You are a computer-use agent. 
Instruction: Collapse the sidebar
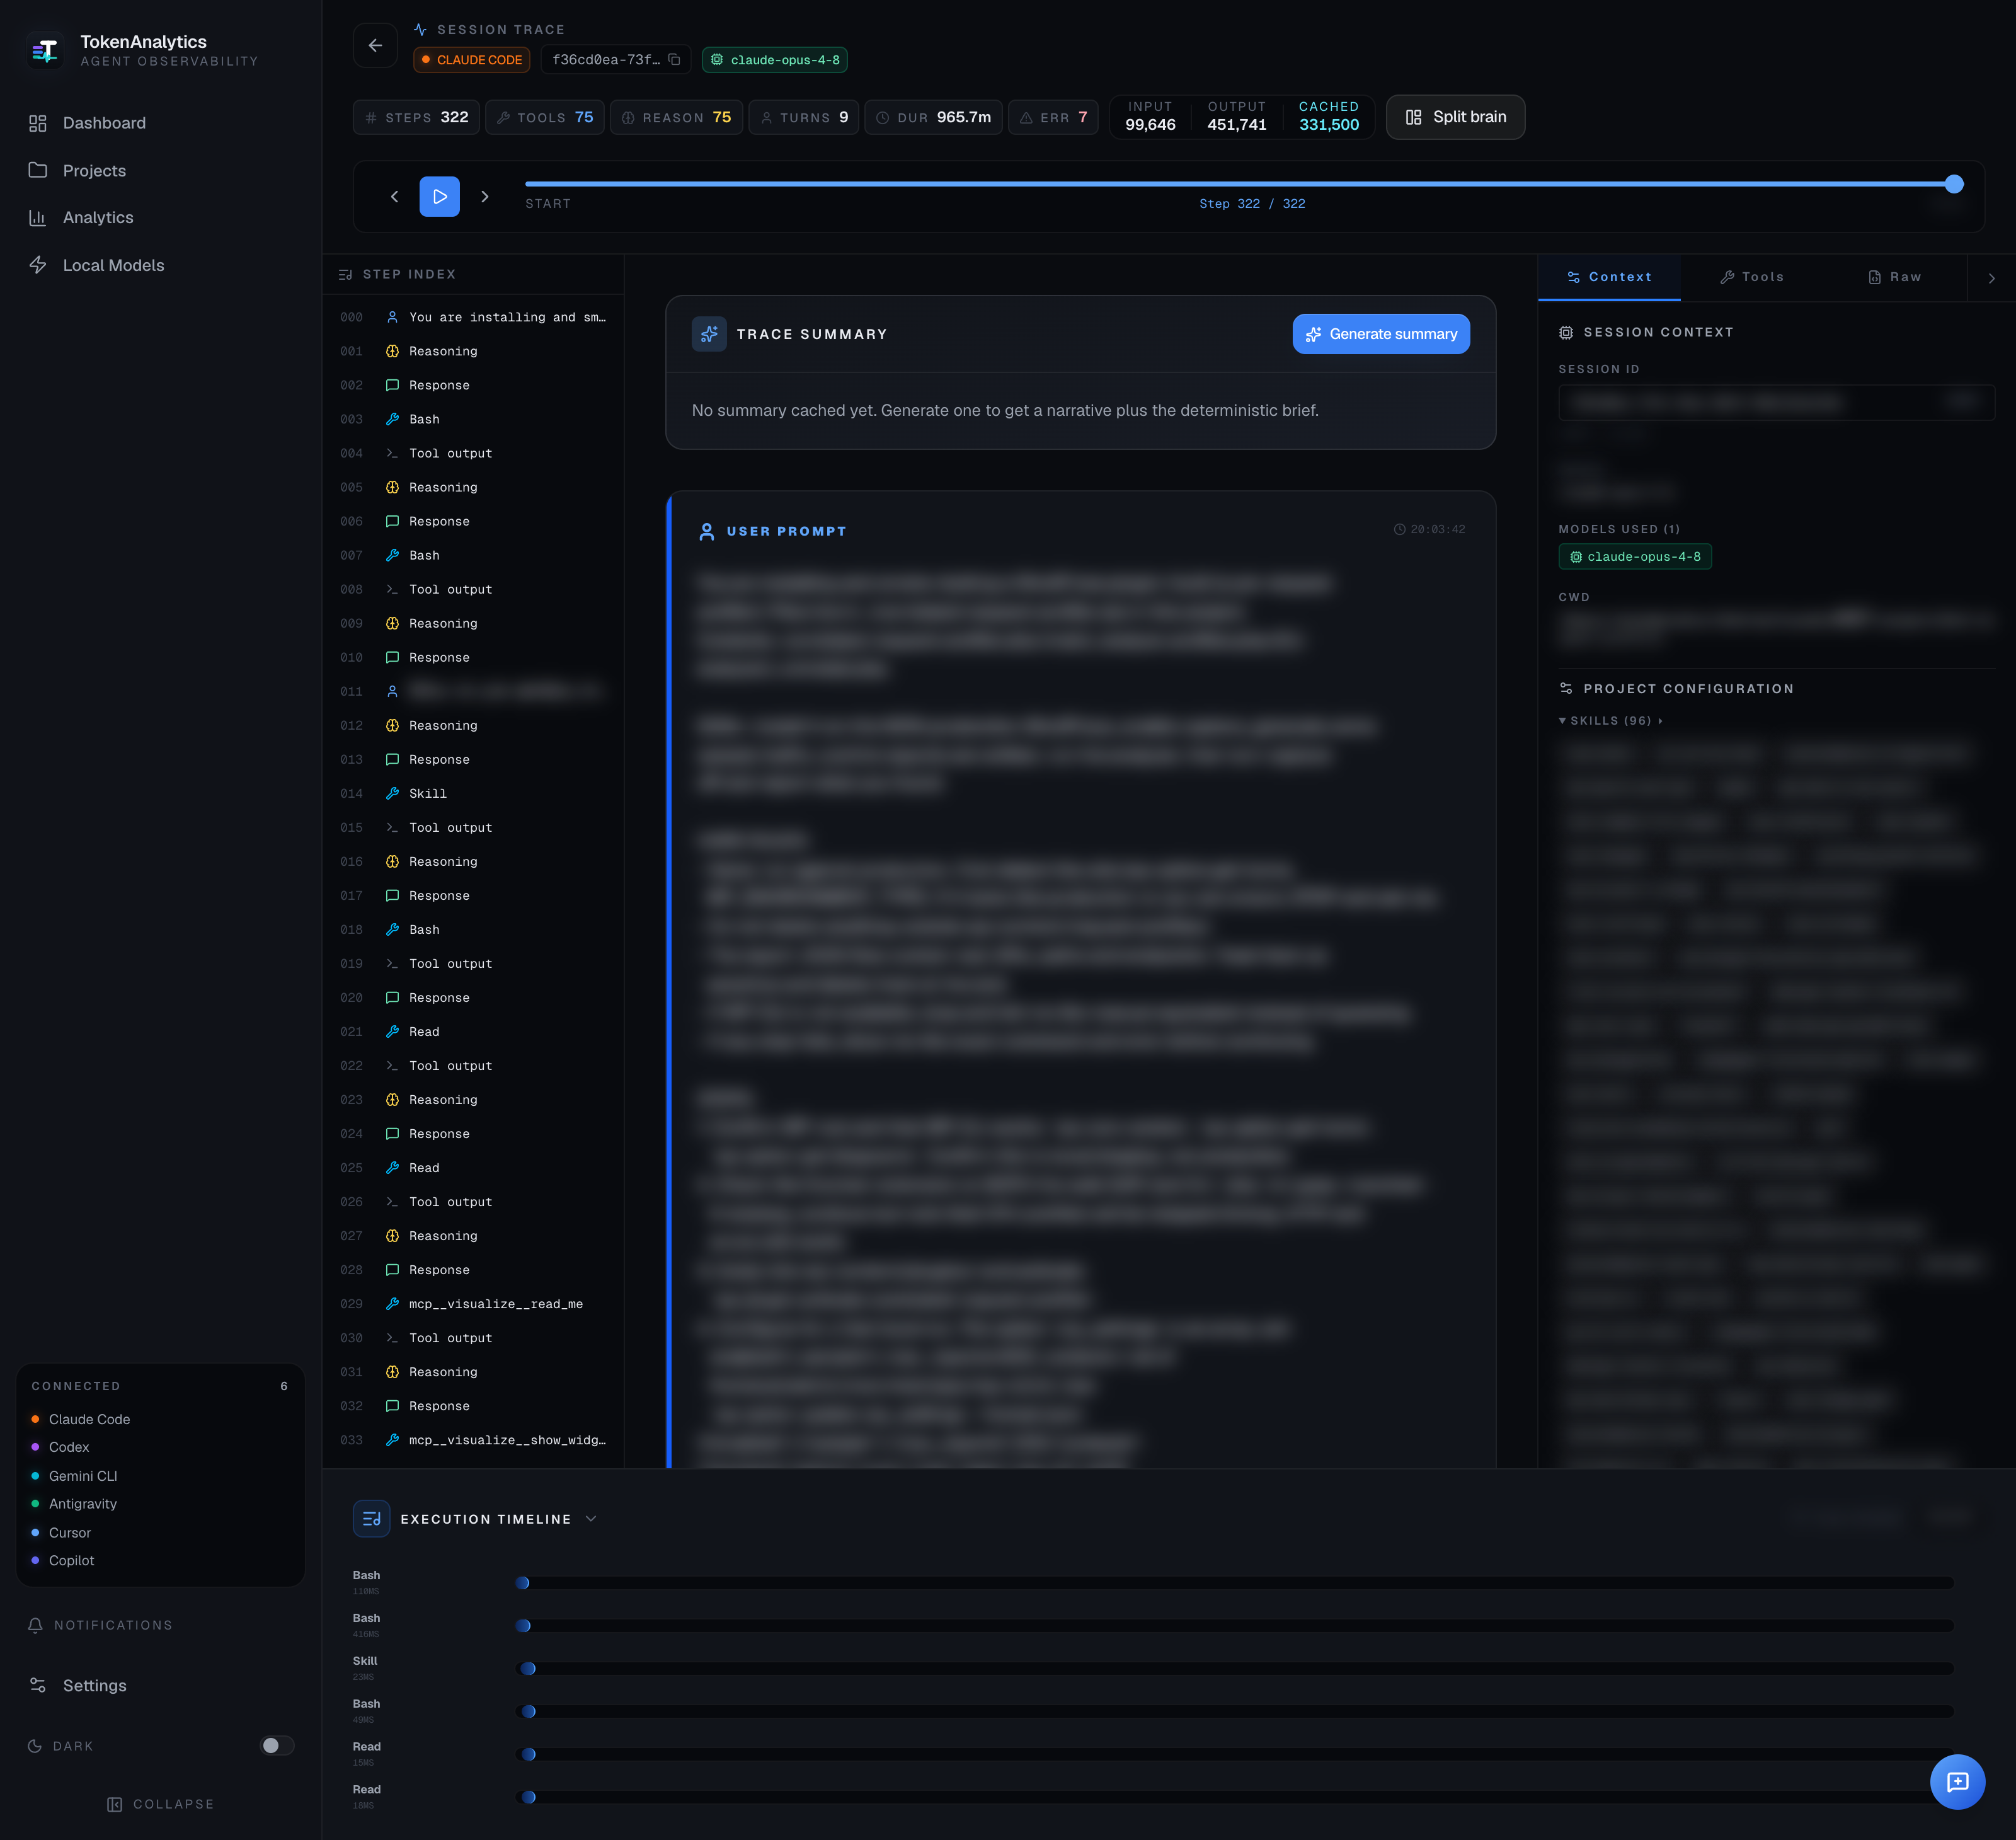pyautogui.click(x=160, y=1804)
